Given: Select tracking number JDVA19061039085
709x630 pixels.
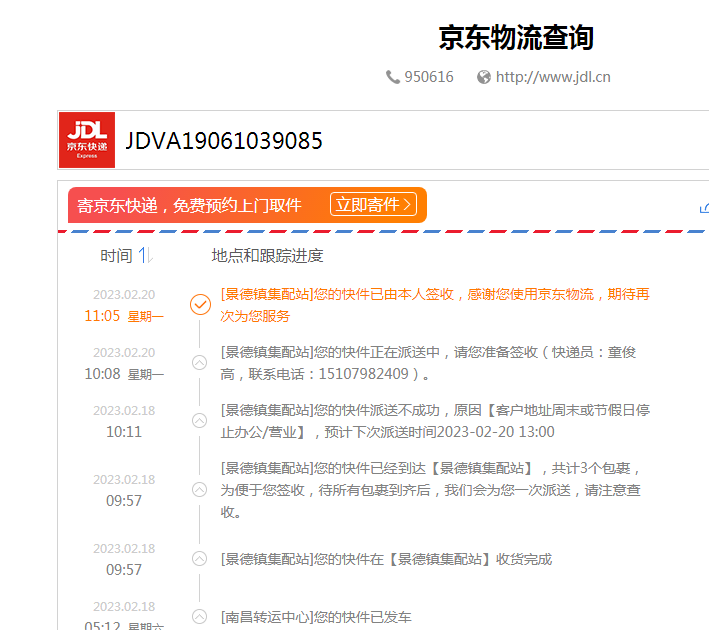Looking at the screenshot, I should (x=224, y=141).
